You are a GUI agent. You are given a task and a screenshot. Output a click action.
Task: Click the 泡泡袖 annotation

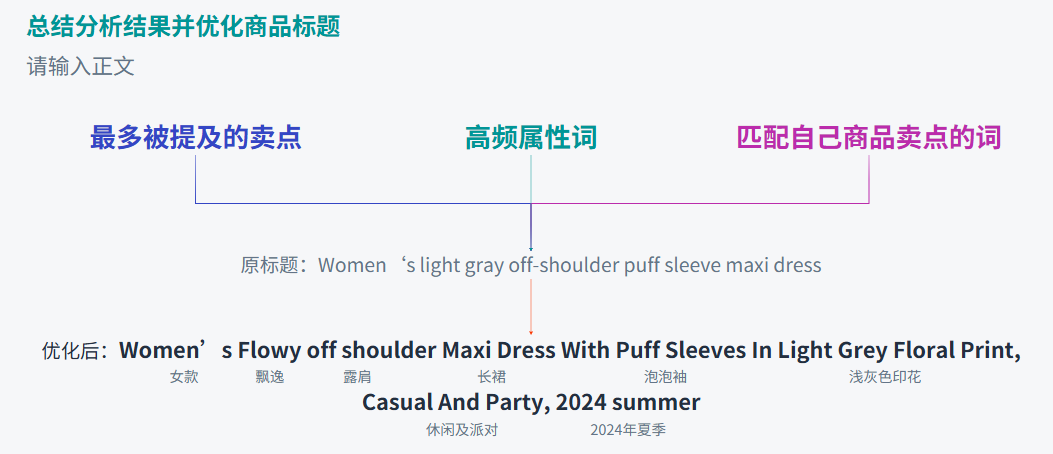[665, 377]
